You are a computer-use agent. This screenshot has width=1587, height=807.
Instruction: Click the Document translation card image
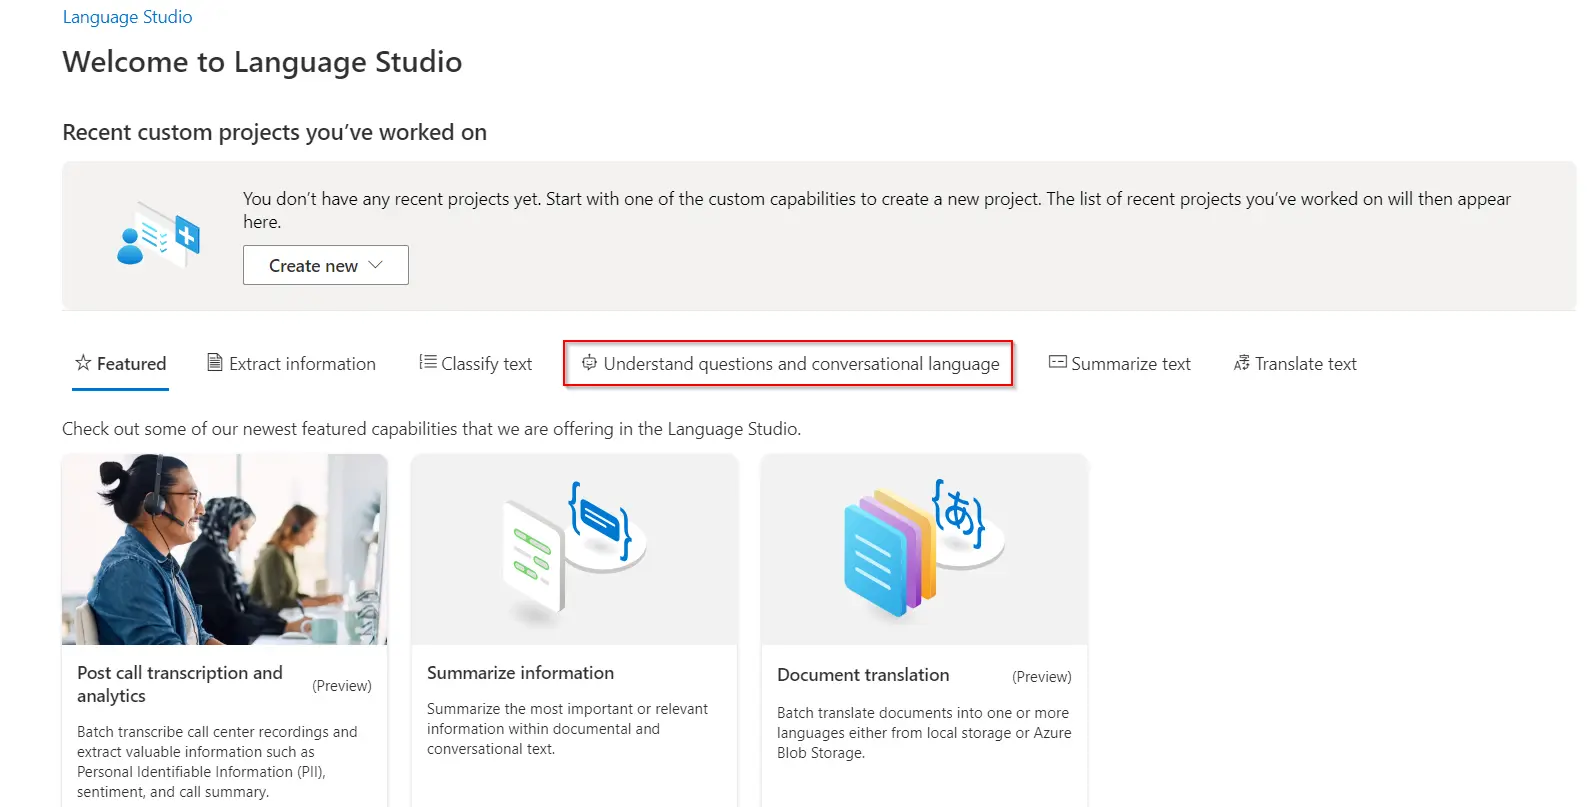(x=923, y=549)
